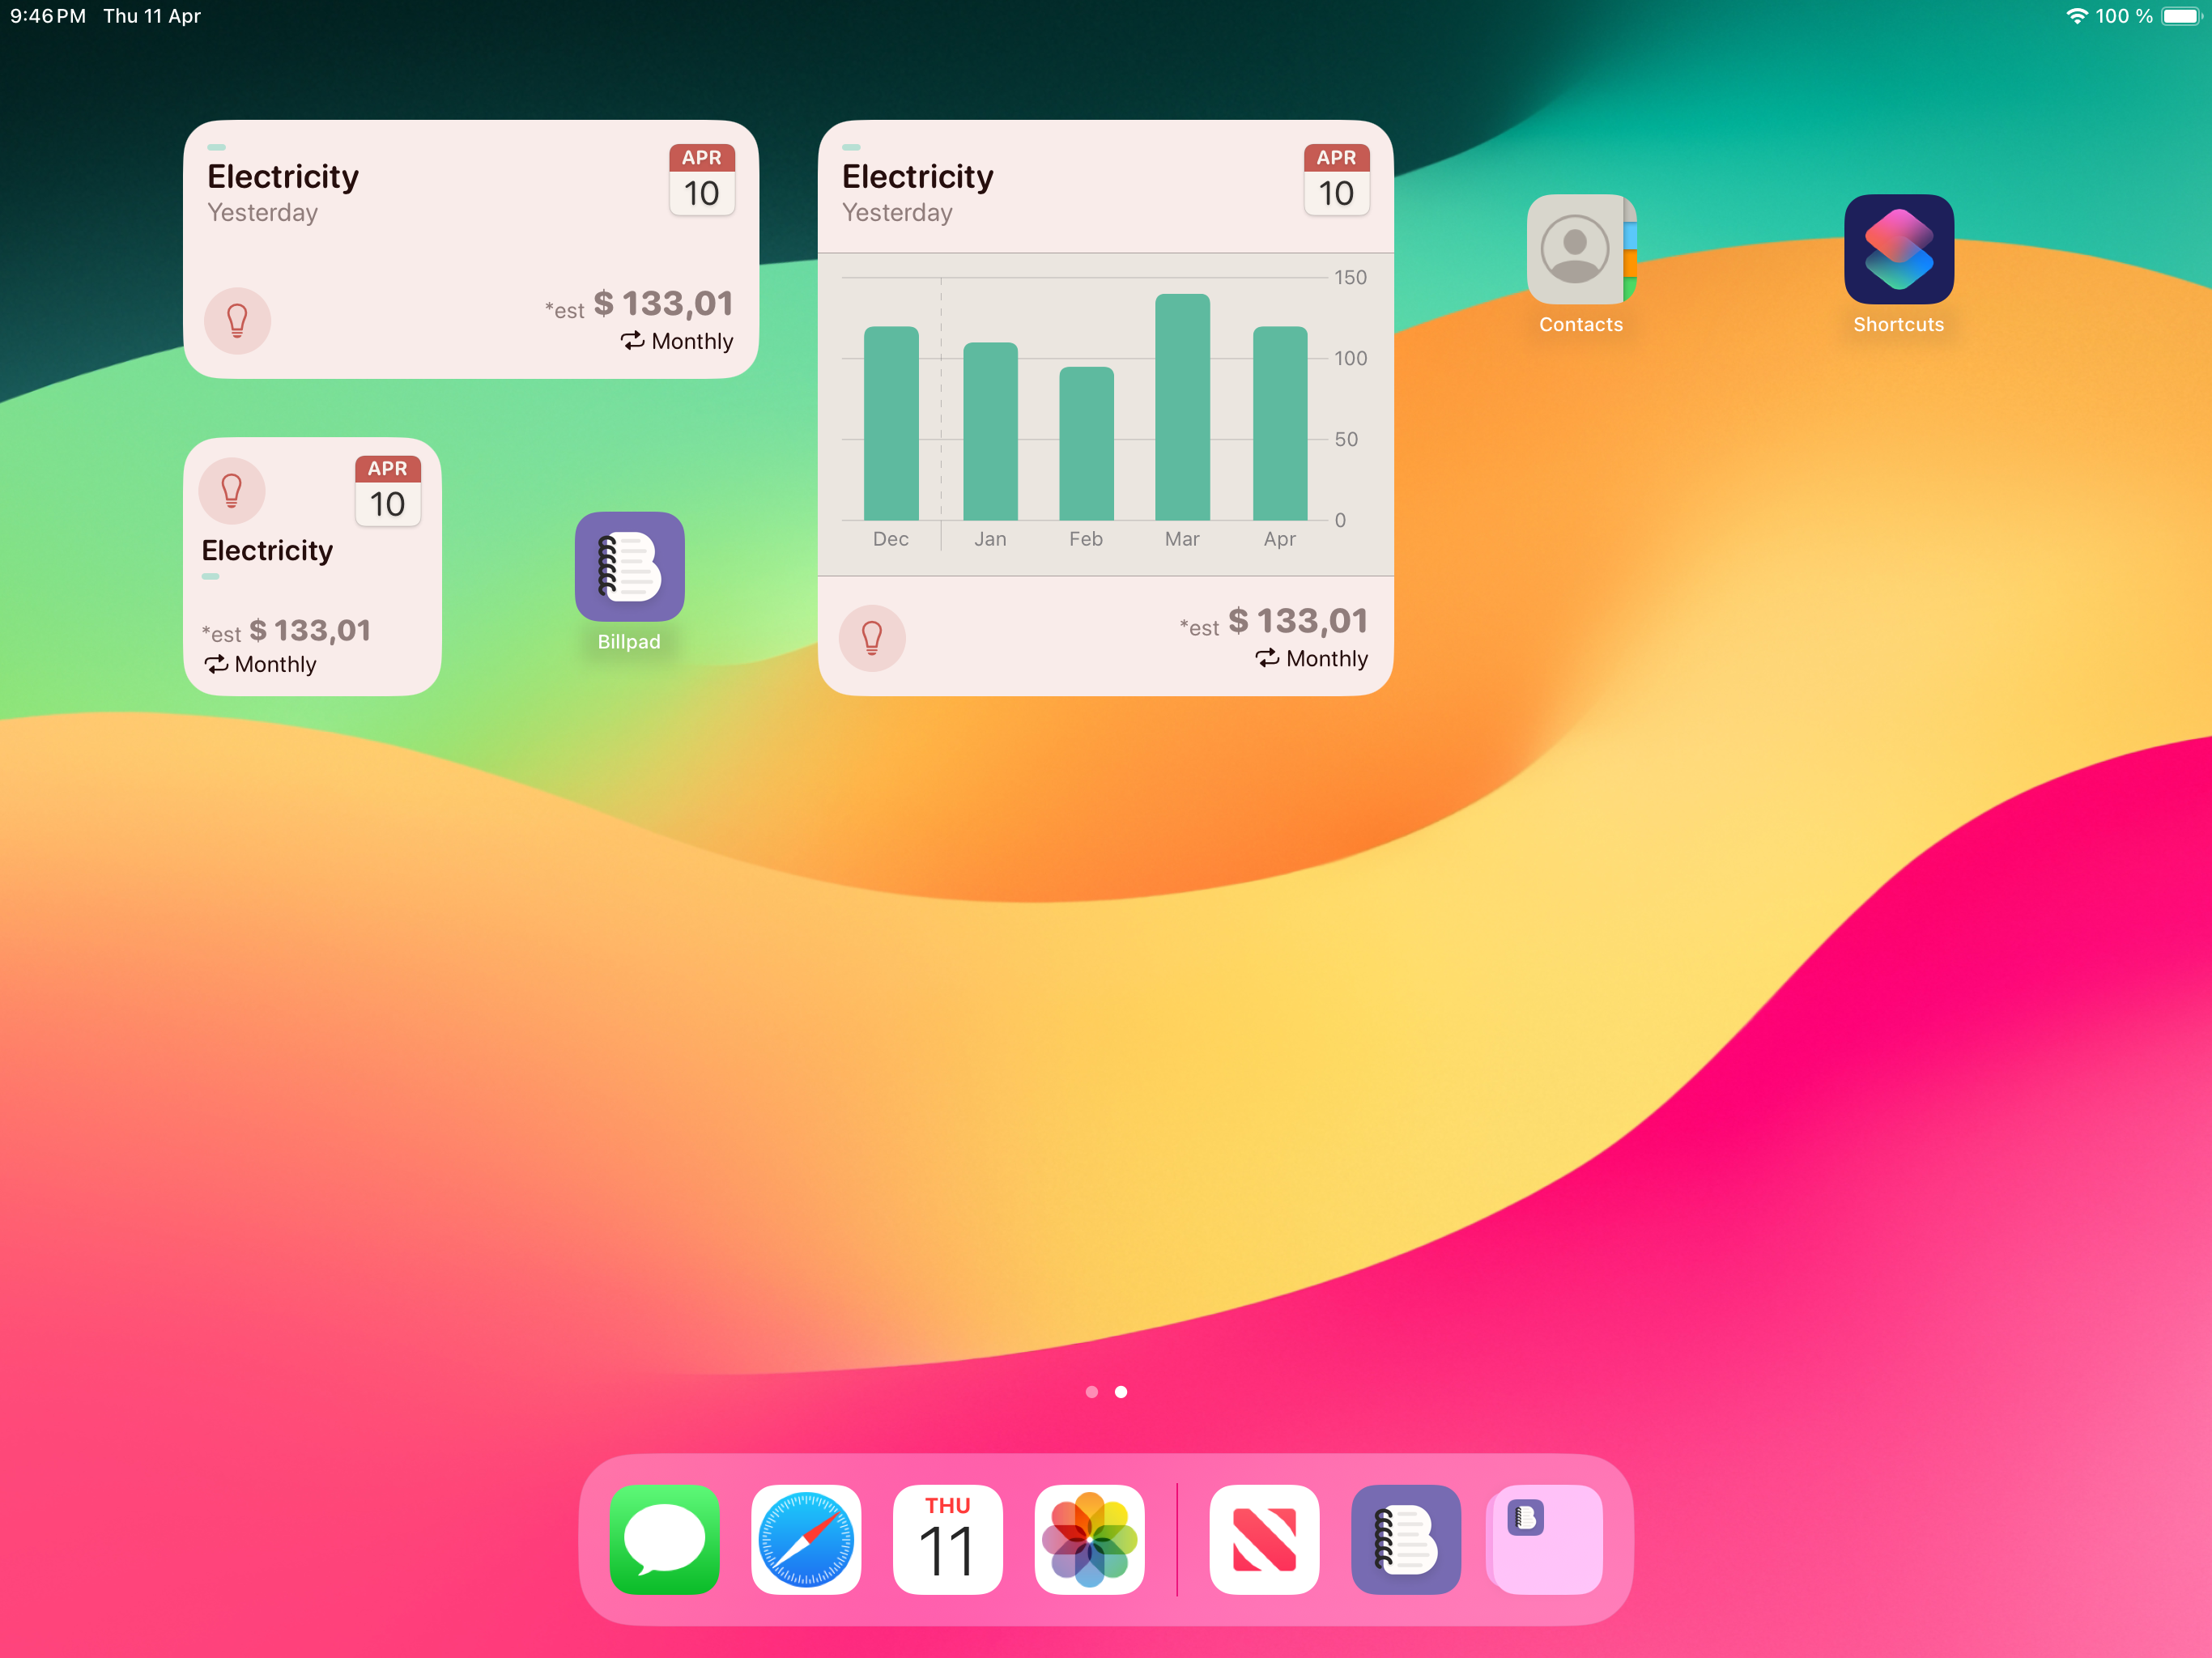Tap the $133,01 amount in large widget
Viewport: 2212px width, 1658px height.
click(1297, 621)
